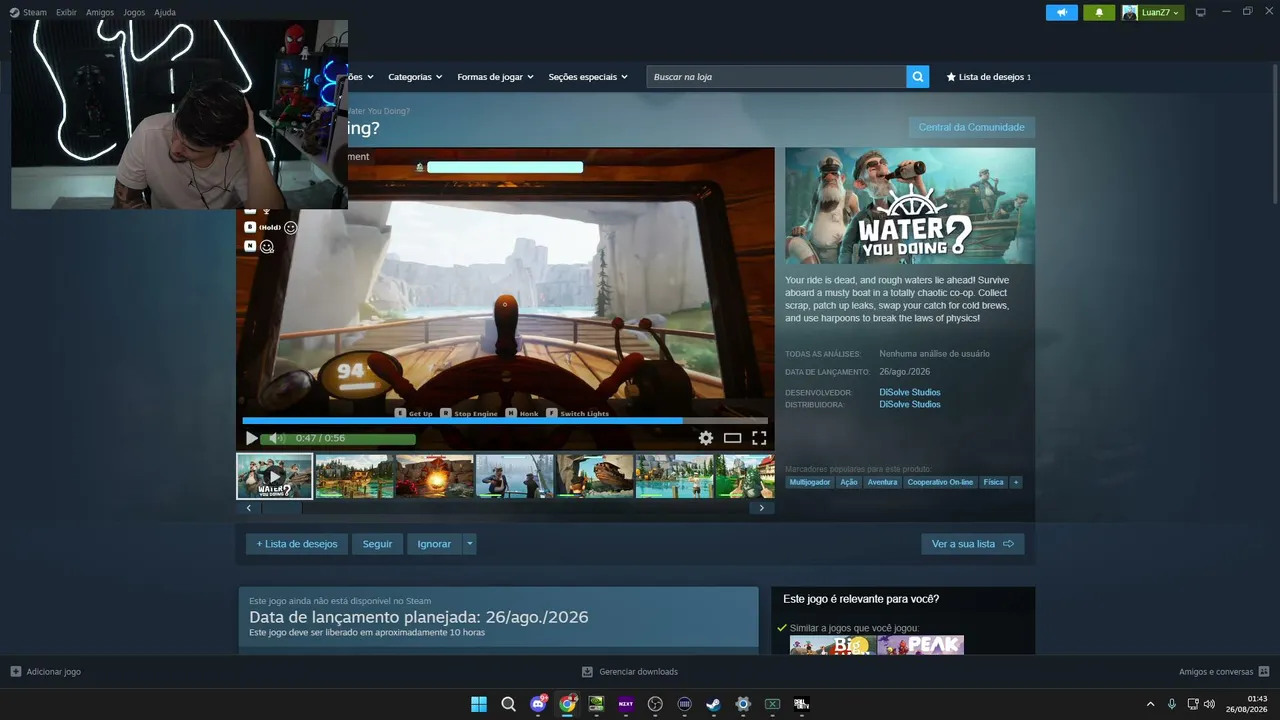Open the Xbox app in the taskbar
Image resolution: width=1280 pixels, height=720 pixels.
click(772, 704)
